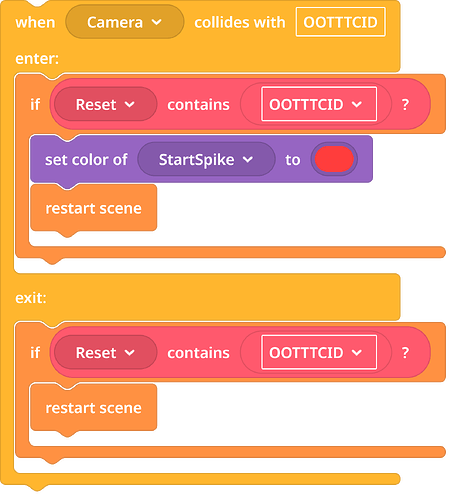Click the 'exit:' section label
The height and width of the screenshot is (500, 461).
(31, 298)
